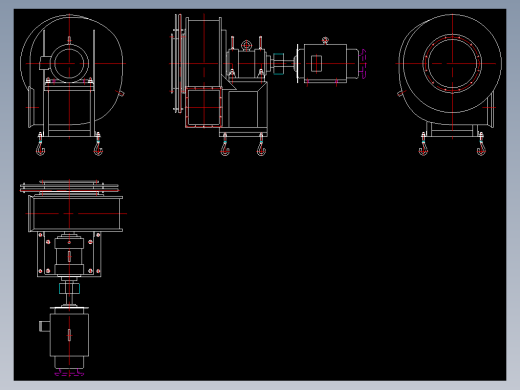Select the circular shaft opening in top-left view

[69, 63]
